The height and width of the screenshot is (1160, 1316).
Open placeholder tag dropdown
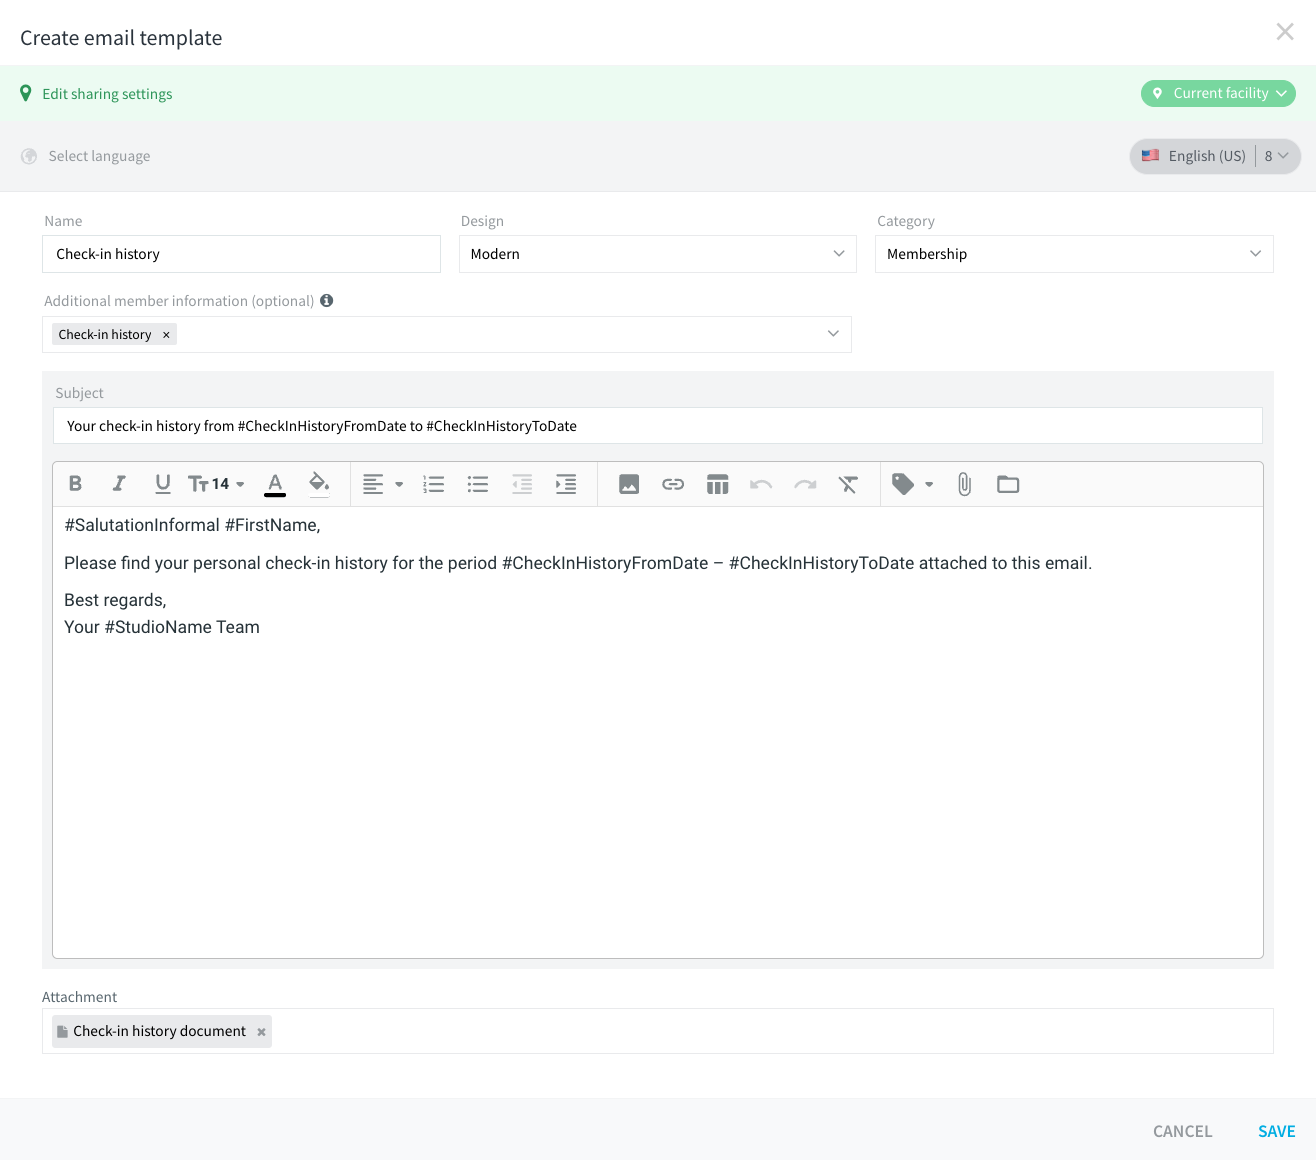click(x=912, y=484)
